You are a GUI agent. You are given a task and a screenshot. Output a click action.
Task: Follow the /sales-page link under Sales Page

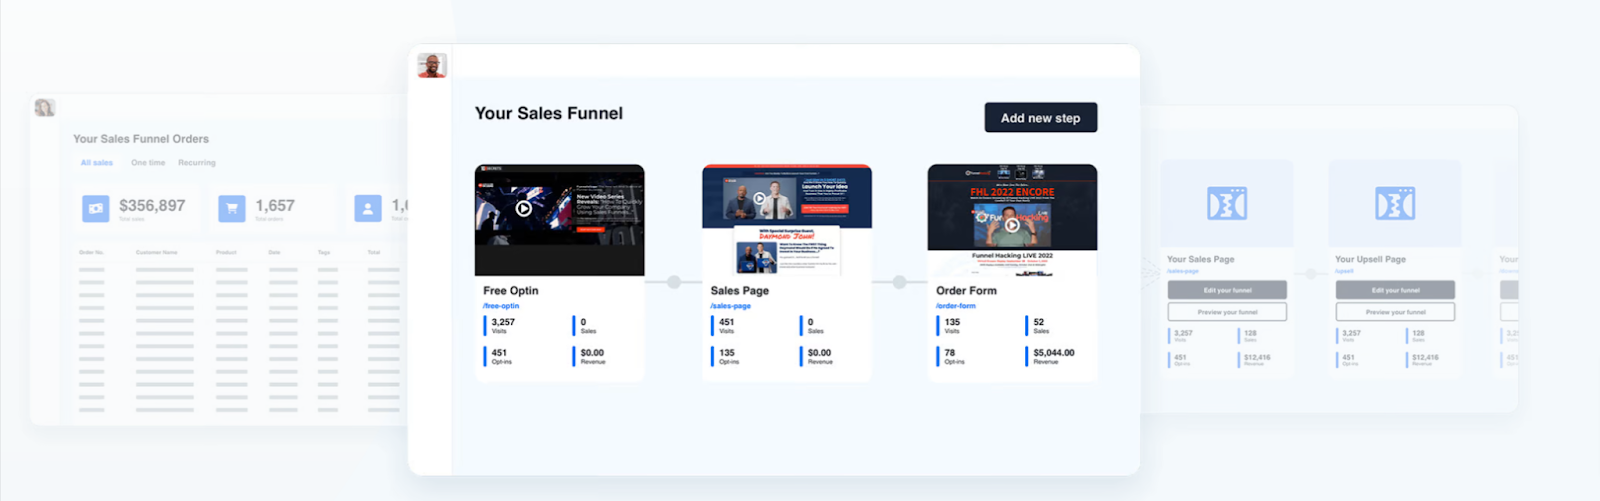coord(731,306)
